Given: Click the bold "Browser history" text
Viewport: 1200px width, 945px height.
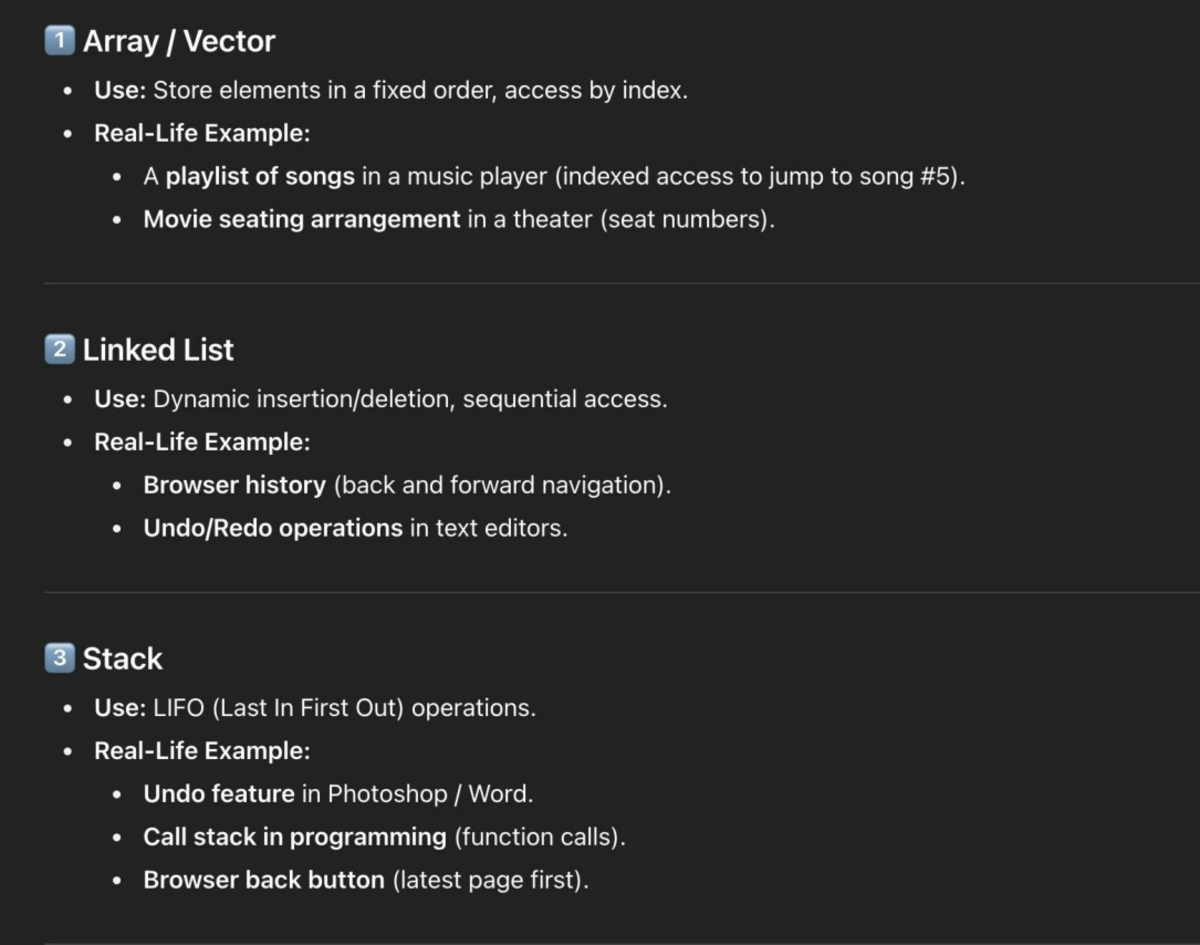Looking at the screenshot, I should 235,486.
